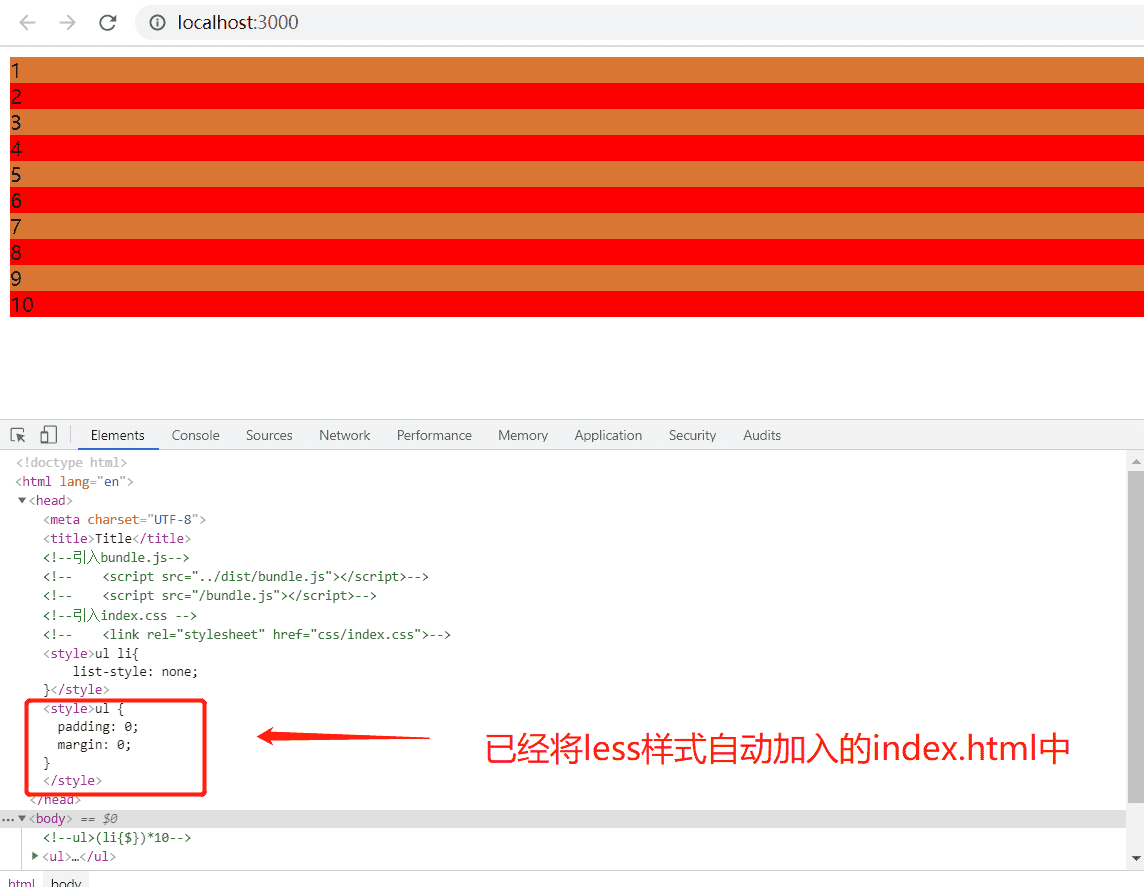
Task: Click the 'list-style: none;' line
Action: (135, 672)
